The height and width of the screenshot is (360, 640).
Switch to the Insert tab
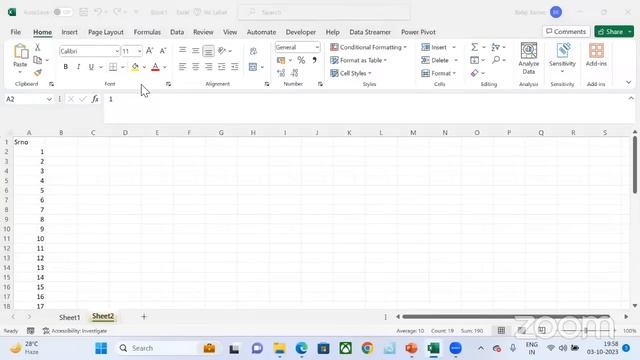(x=69, y=32)
